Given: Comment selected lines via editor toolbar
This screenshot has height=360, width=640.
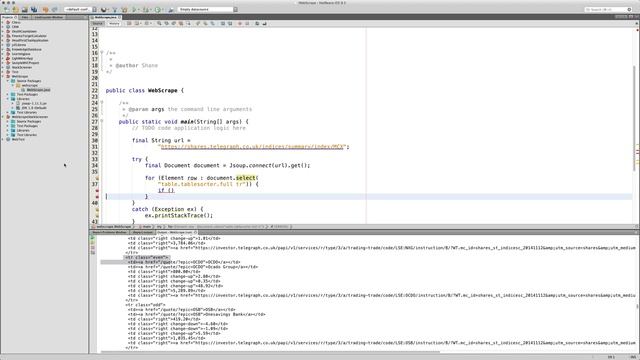Looking at the screenshot, I should 257,24.
